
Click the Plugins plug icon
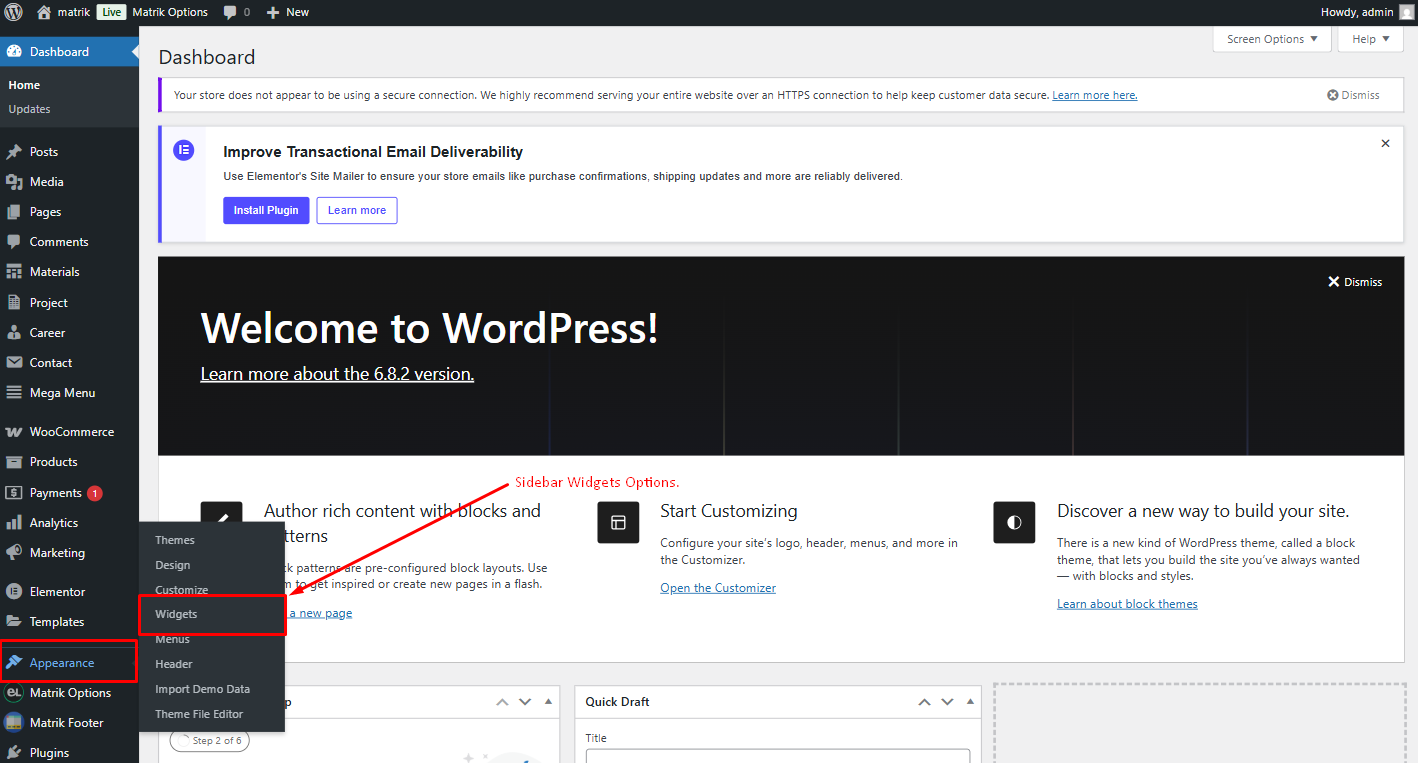point(14,753)
